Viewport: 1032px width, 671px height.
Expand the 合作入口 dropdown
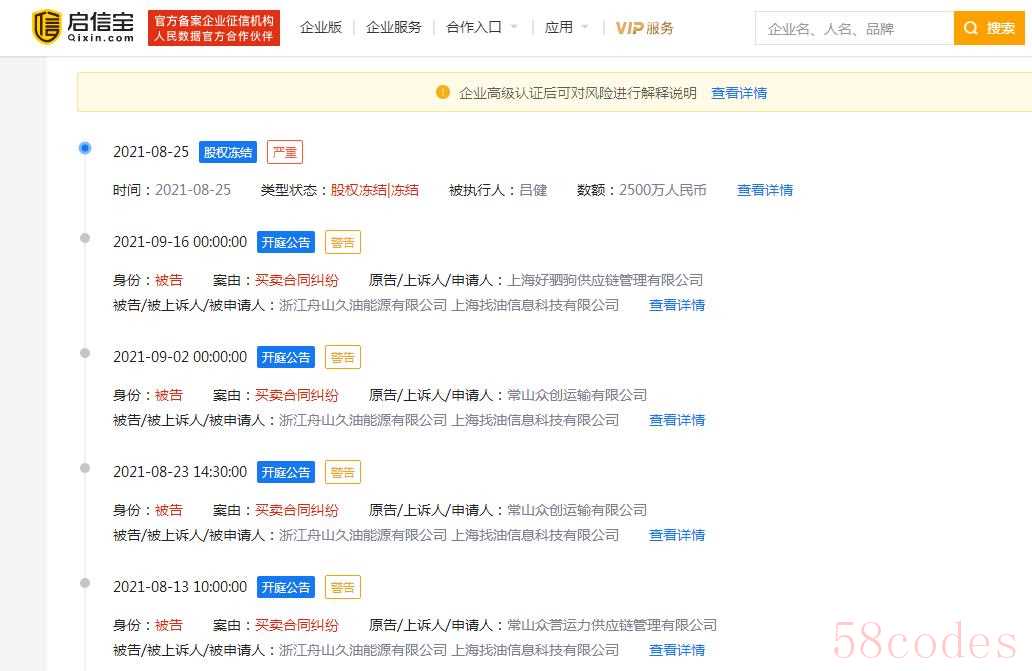point(481,27)
